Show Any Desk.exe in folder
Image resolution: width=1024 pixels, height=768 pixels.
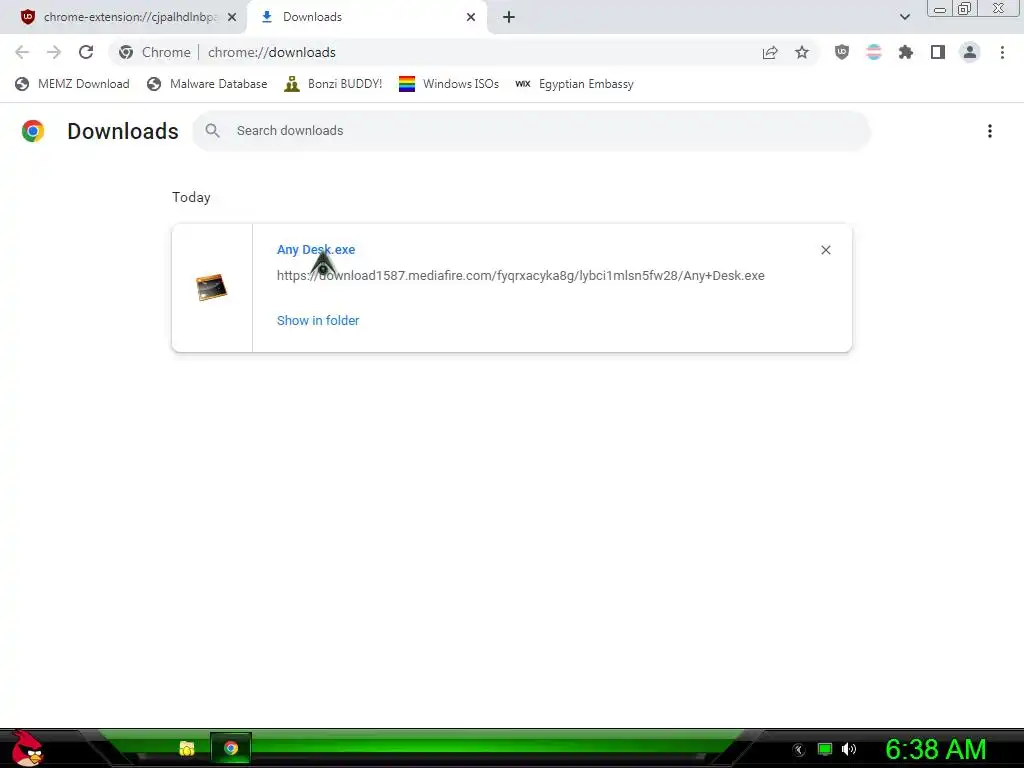coord(318,321)
